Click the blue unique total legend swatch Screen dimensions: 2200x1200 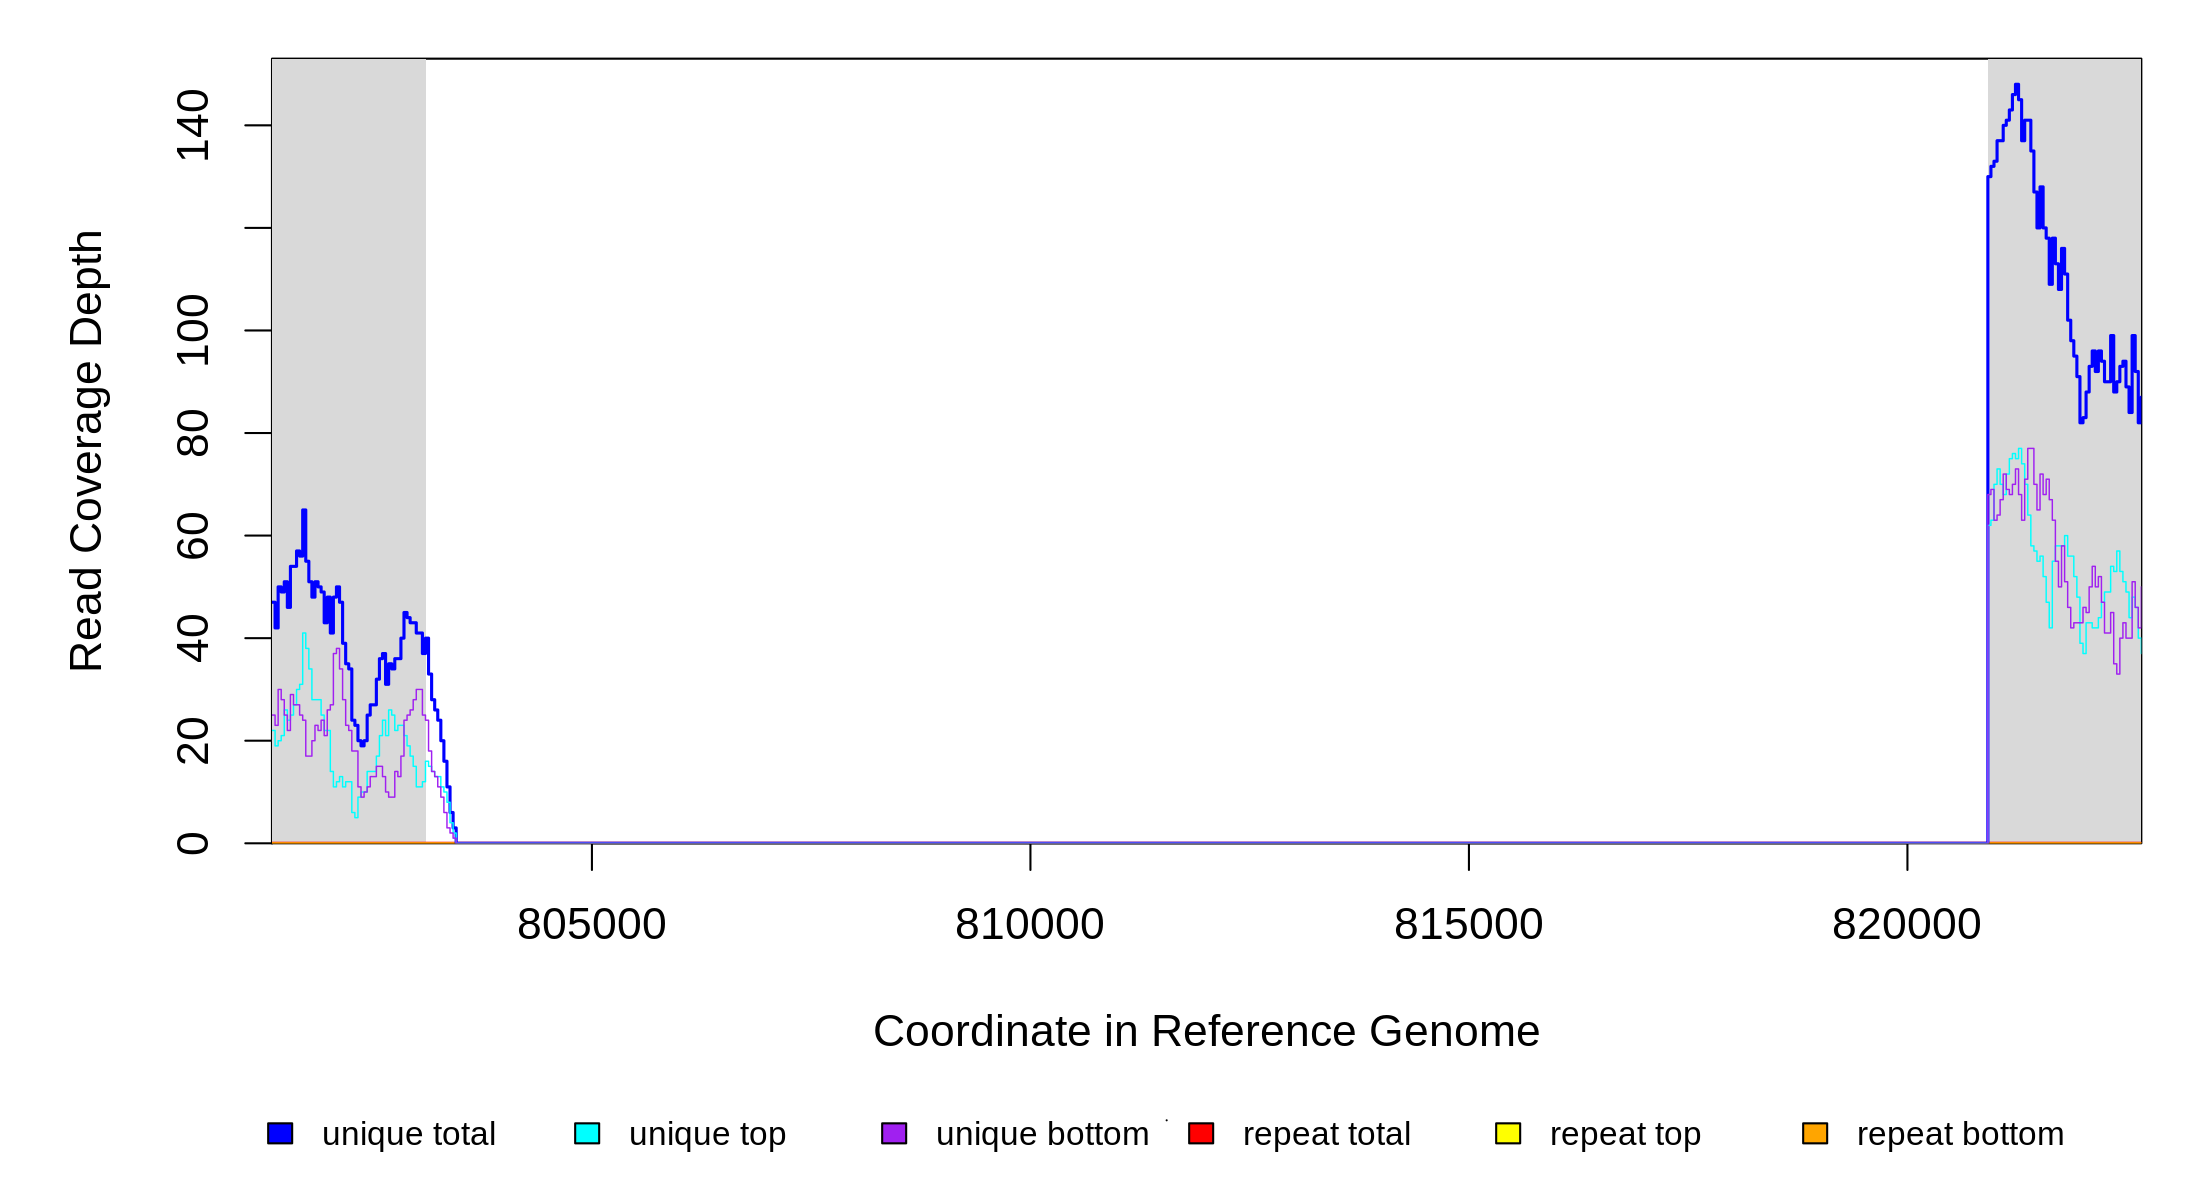pyautogui.click(x=280, y=1133)
